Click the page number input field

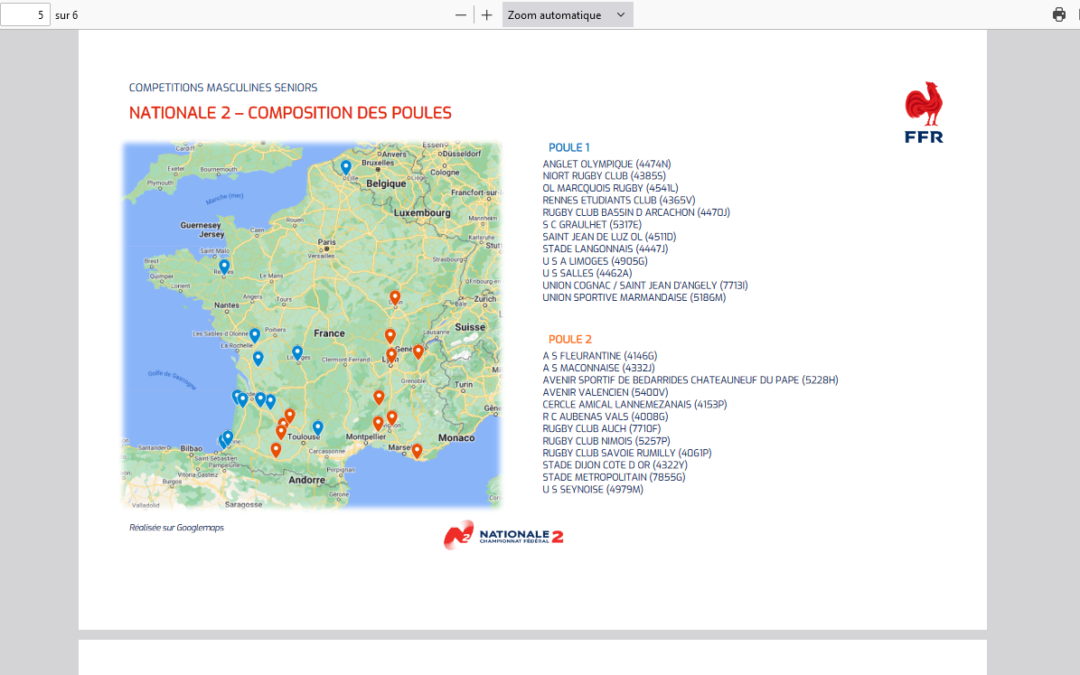[25, 14]
